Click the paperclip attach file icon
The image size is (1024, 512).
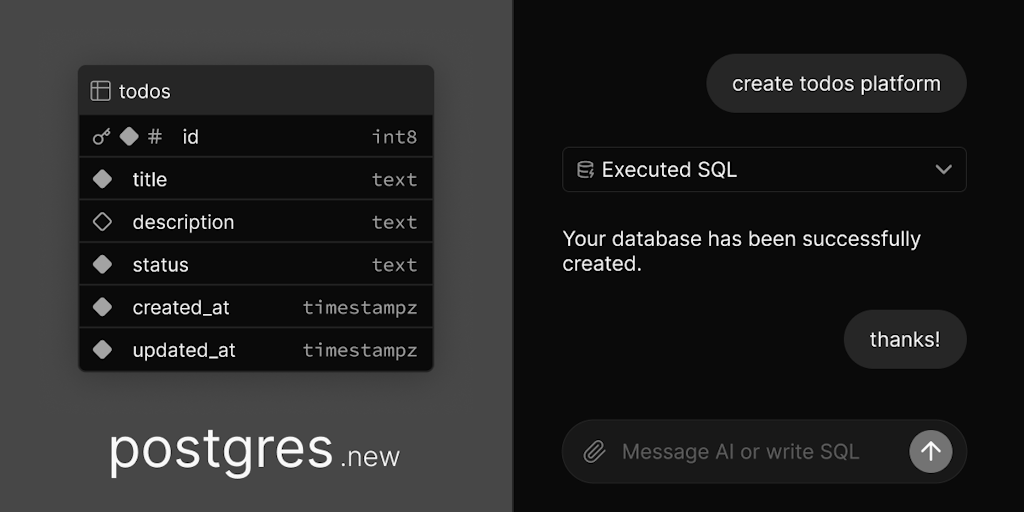tap(594, 452)
